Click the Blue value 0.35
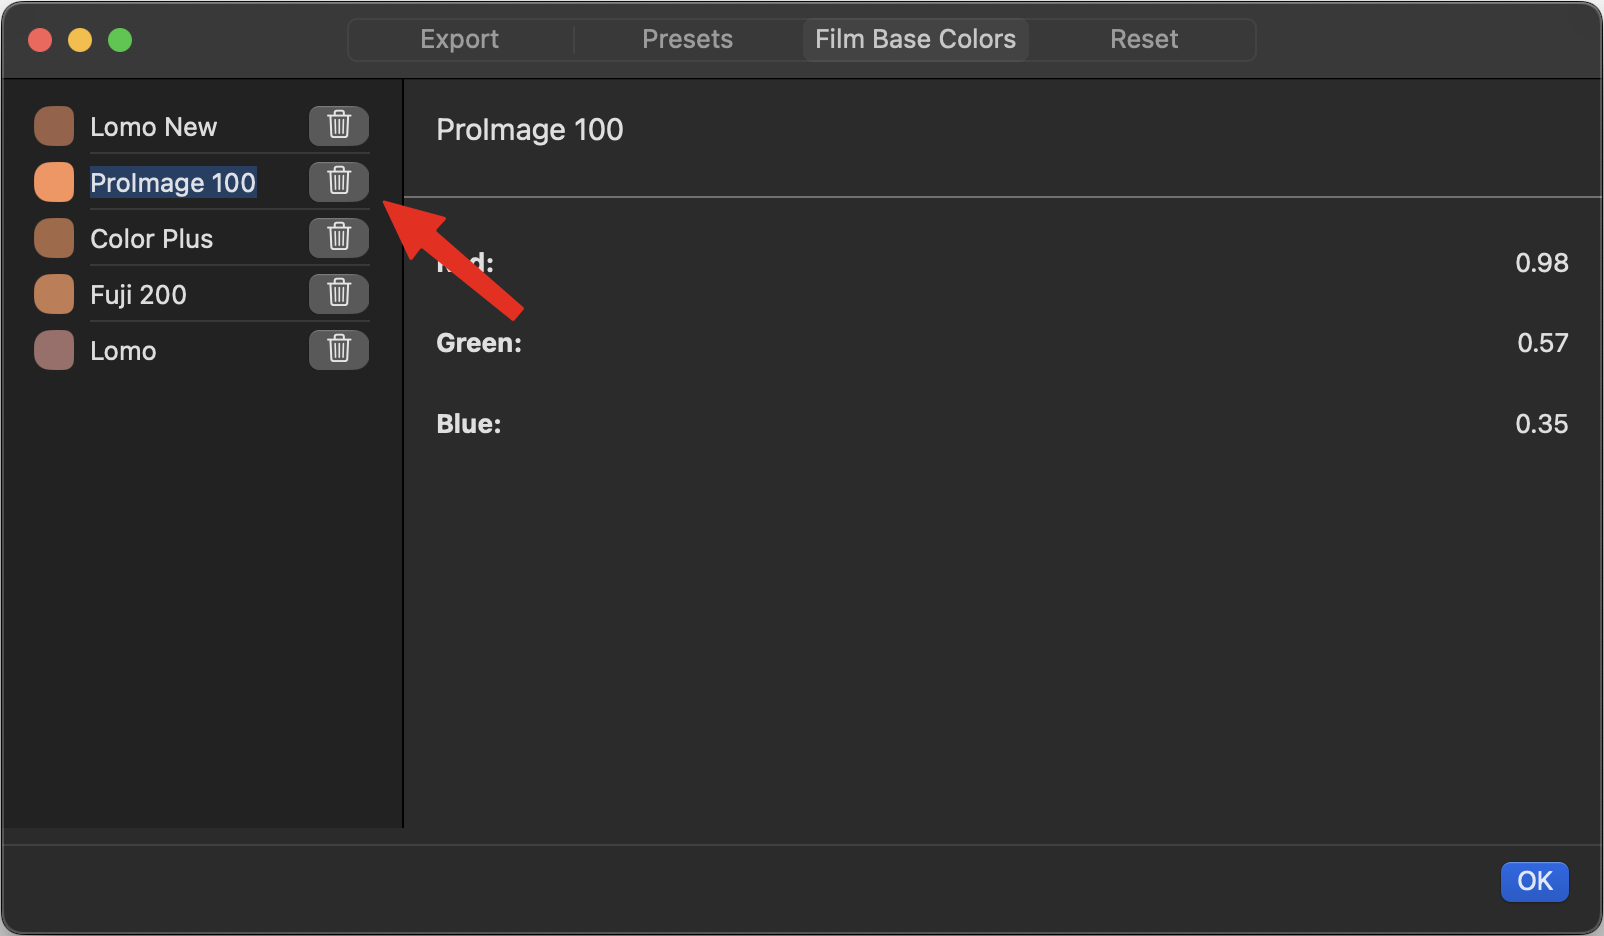The width and height of the screenshot is (1604, 936). (x=1542, y=423)
